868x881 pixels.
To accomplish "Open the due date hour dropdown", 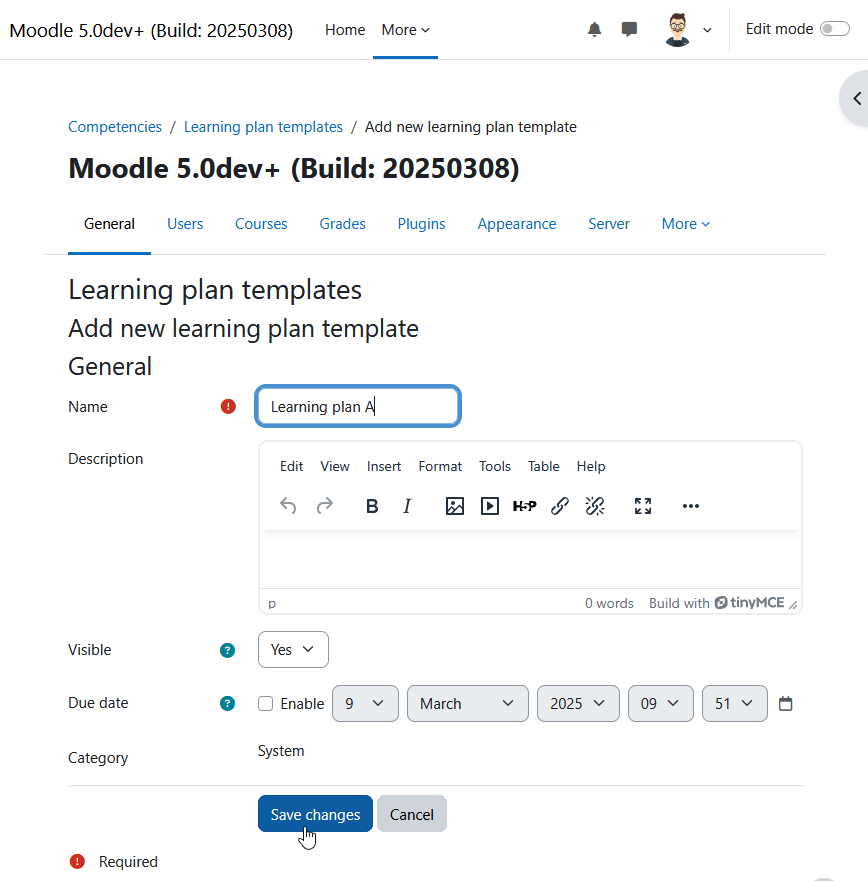I will pos(661,703).
